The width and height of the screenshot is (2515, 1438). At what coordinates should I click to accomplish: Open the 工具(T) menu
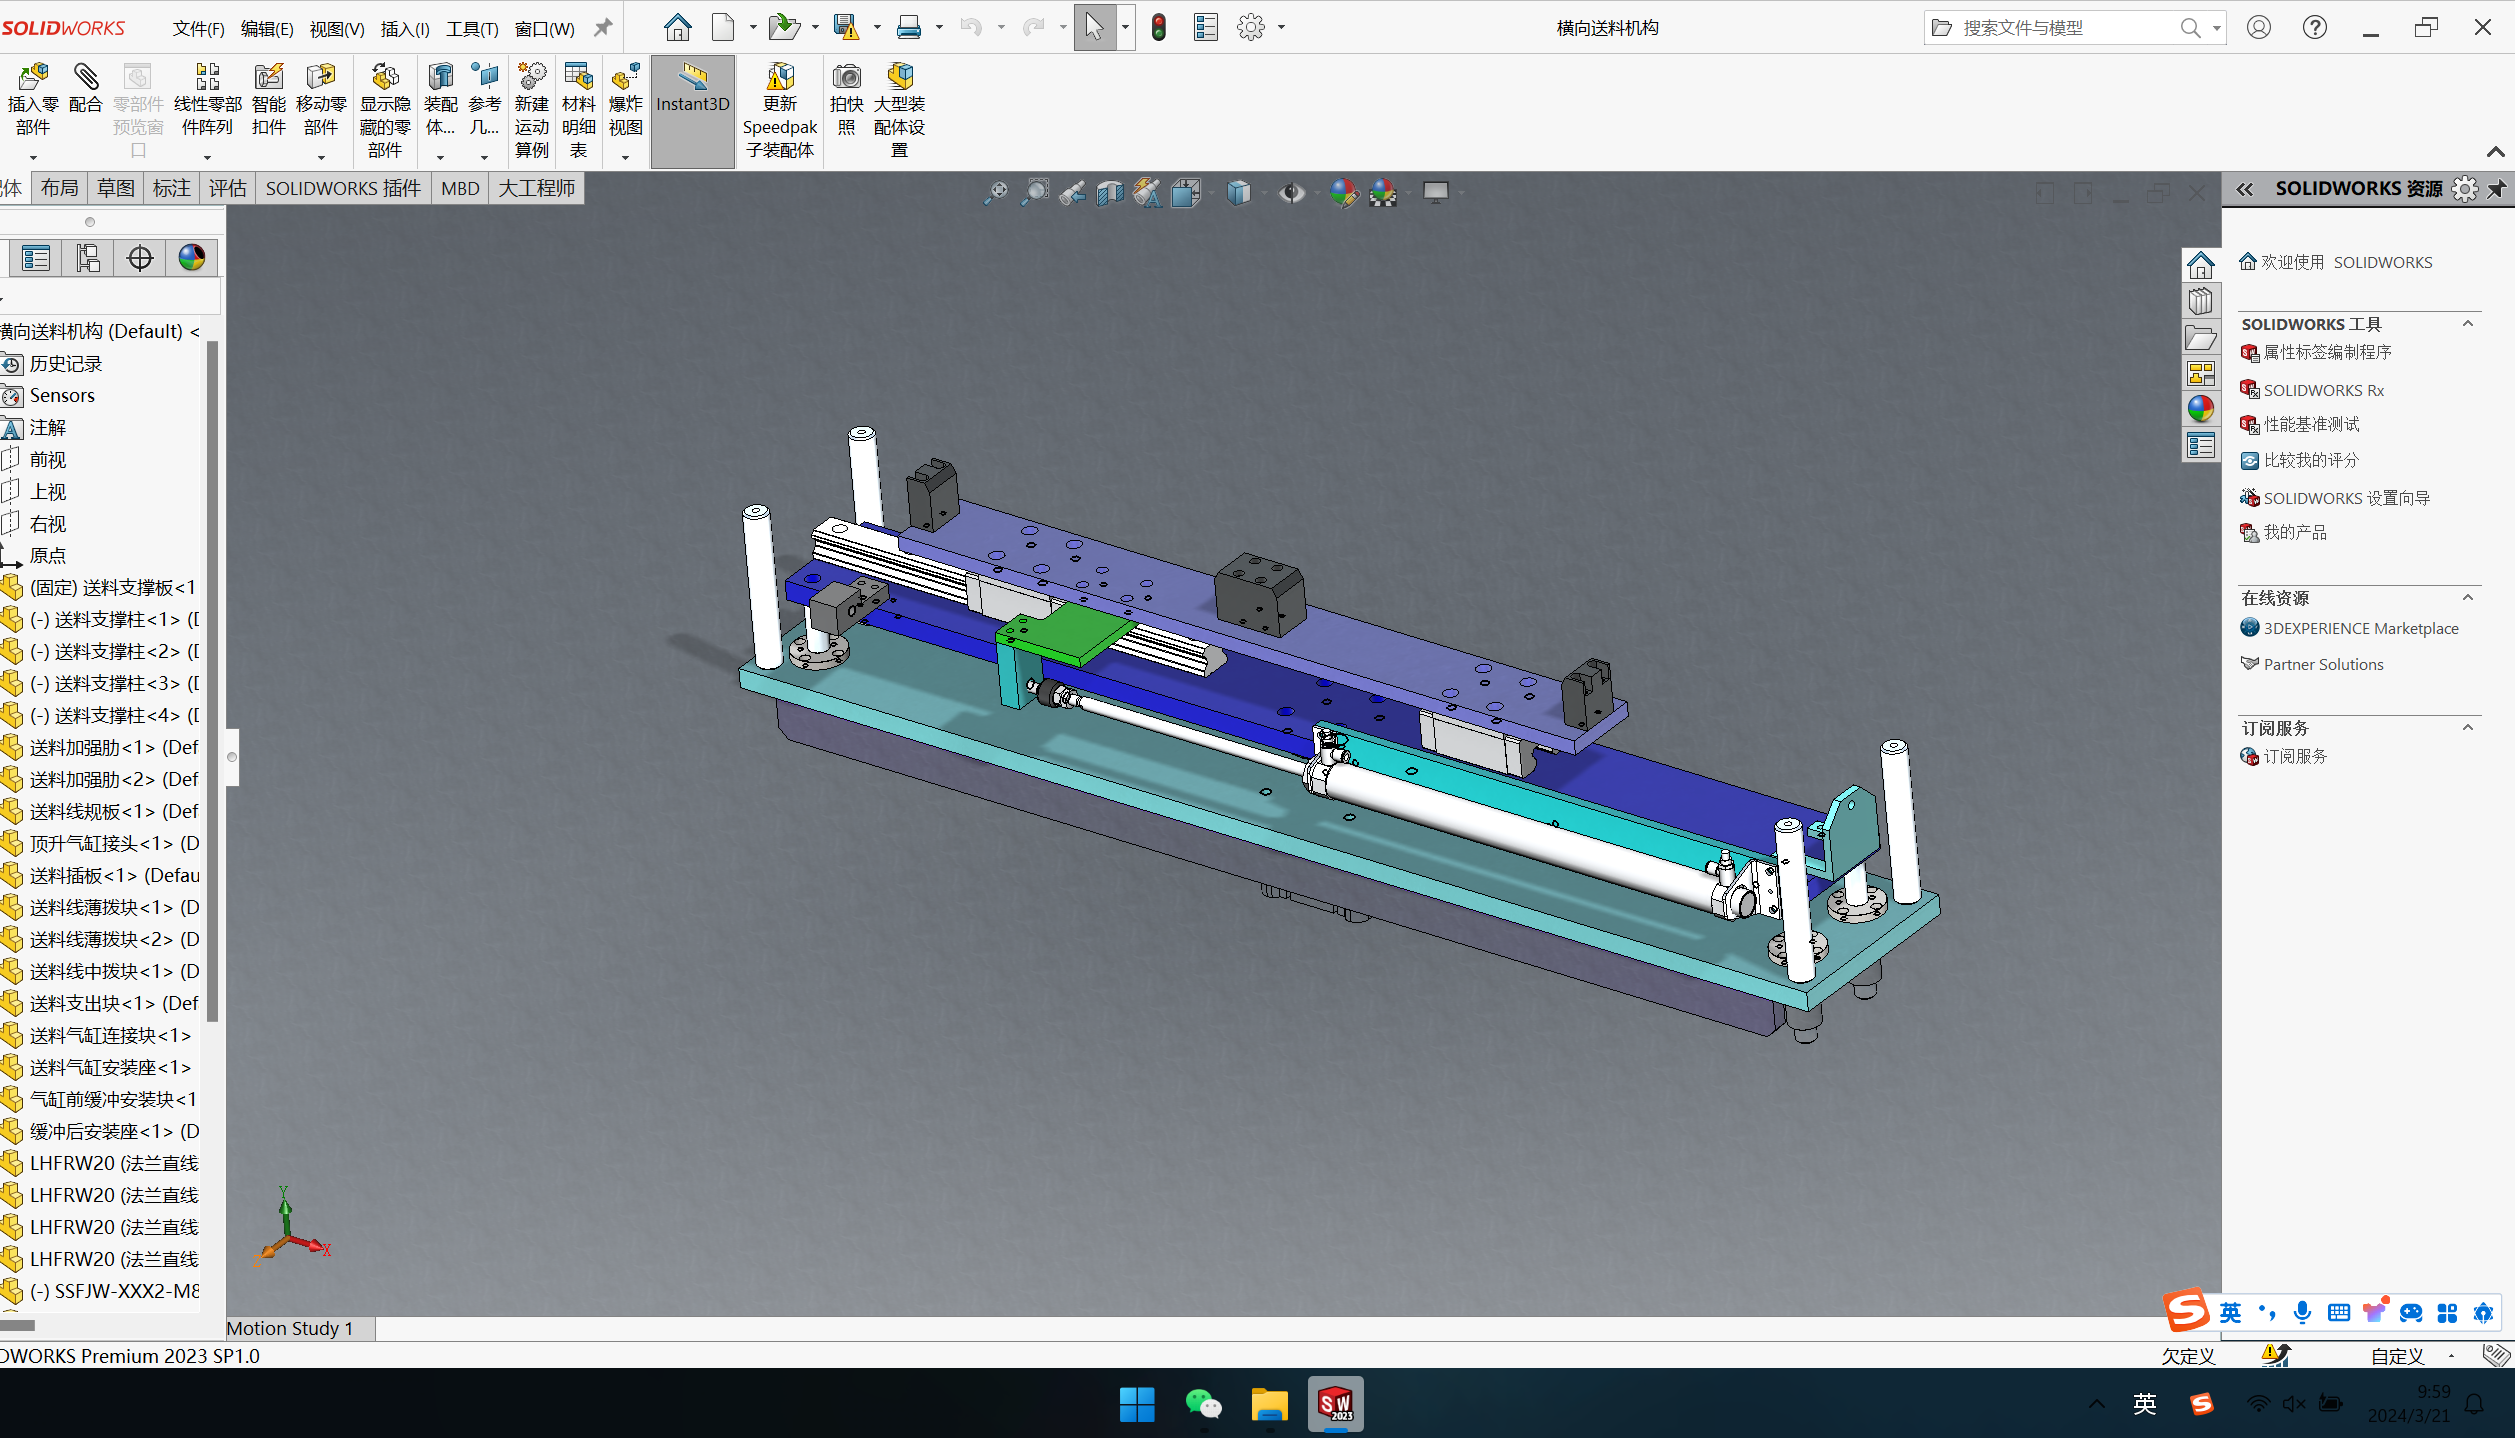coord(472,29)
